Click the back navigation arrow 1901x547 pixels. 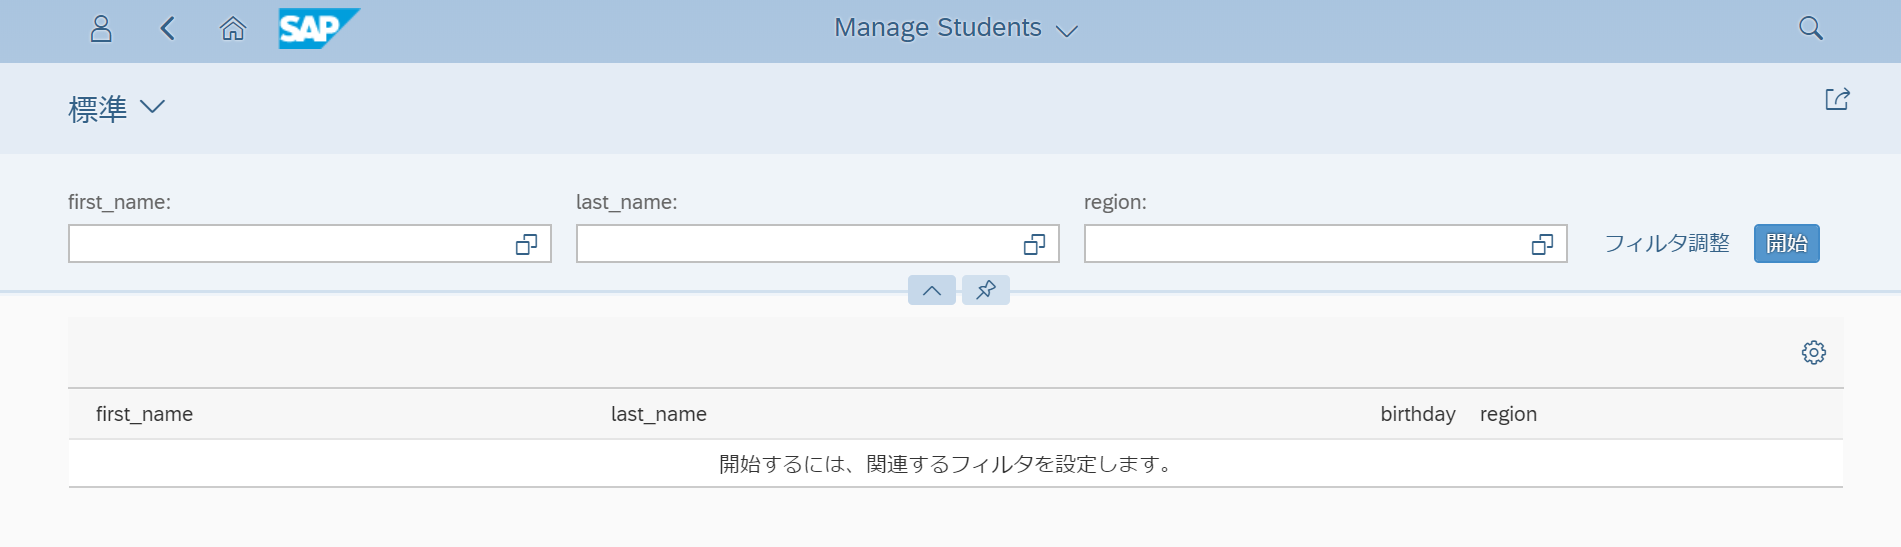click(x=167, y=29)
